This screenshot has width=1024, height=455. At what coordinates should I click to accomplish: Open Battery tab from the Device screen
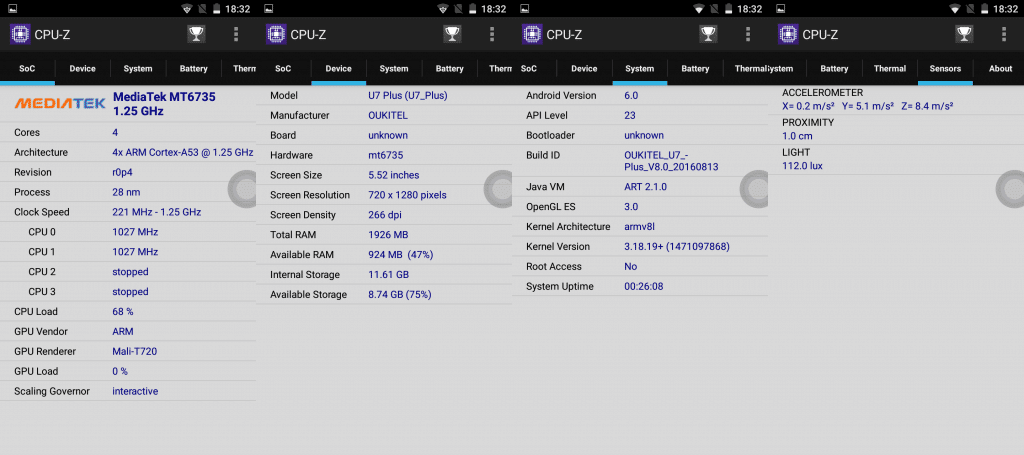[x=450, y=69]
